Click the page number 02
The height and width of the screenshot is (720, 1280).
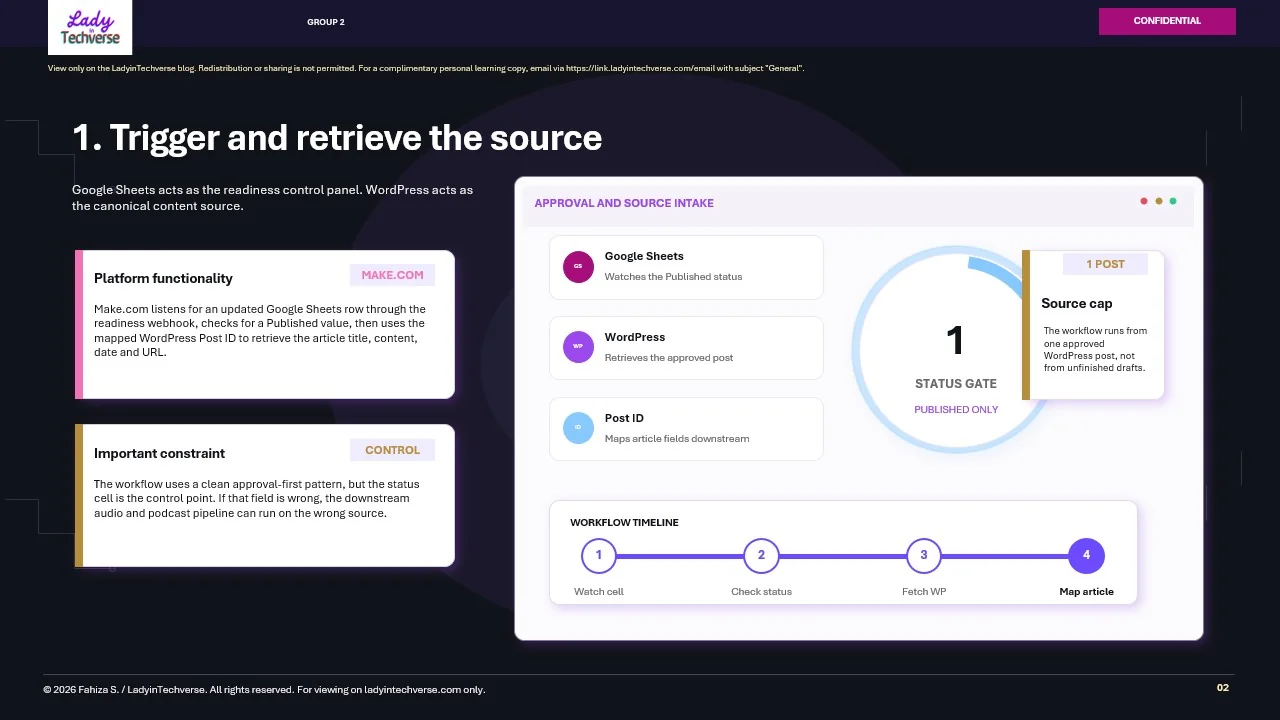(x=1223, y=688)
